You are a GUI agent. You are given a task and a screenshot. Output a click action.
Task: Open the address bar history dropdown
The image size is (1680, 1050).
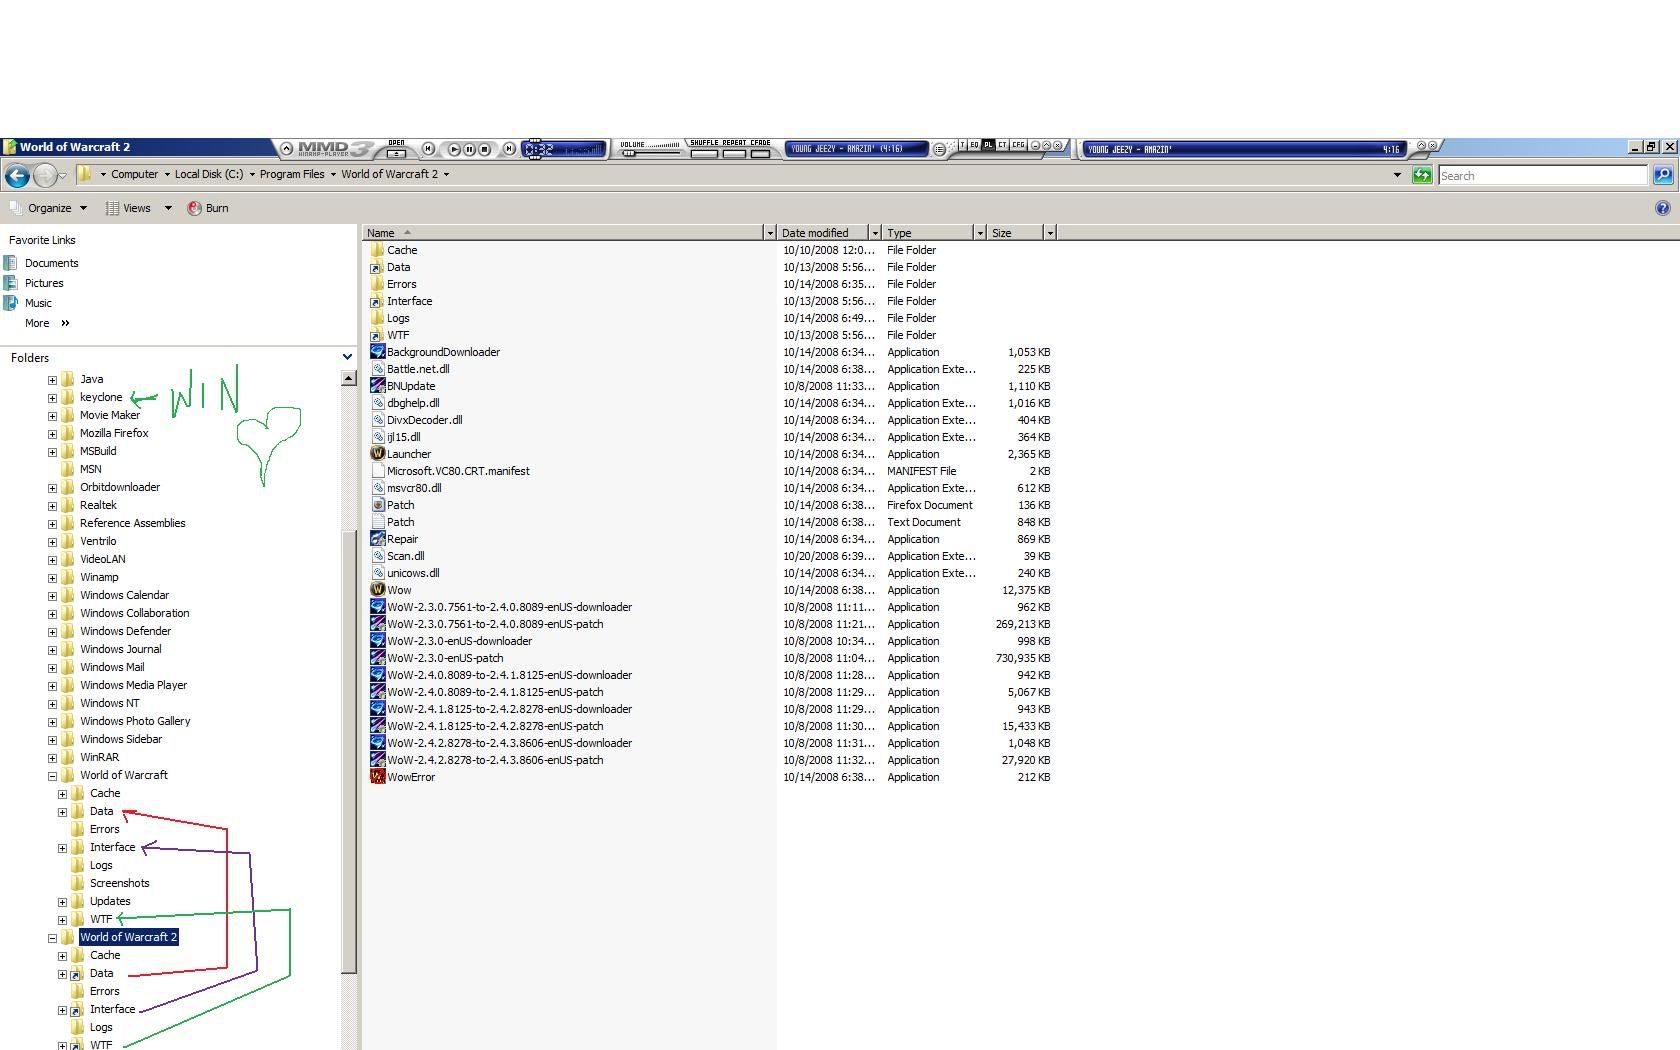[1397, 175]
